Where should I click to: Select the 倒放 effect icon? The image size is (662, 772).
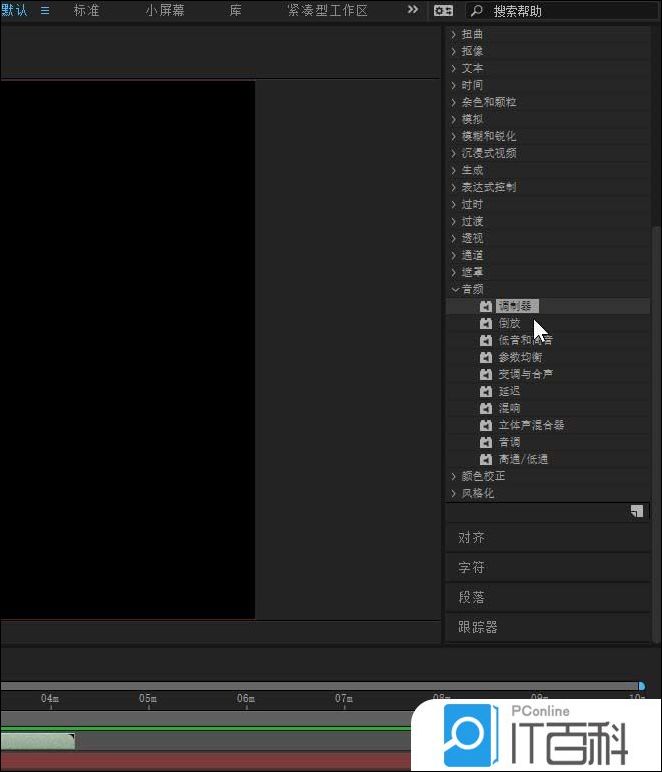pos(486,323)
